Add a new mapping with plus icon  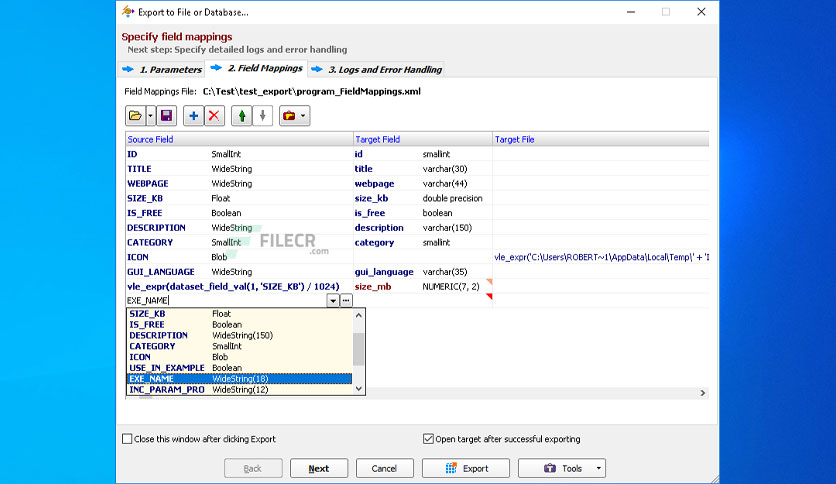[194, 116]
